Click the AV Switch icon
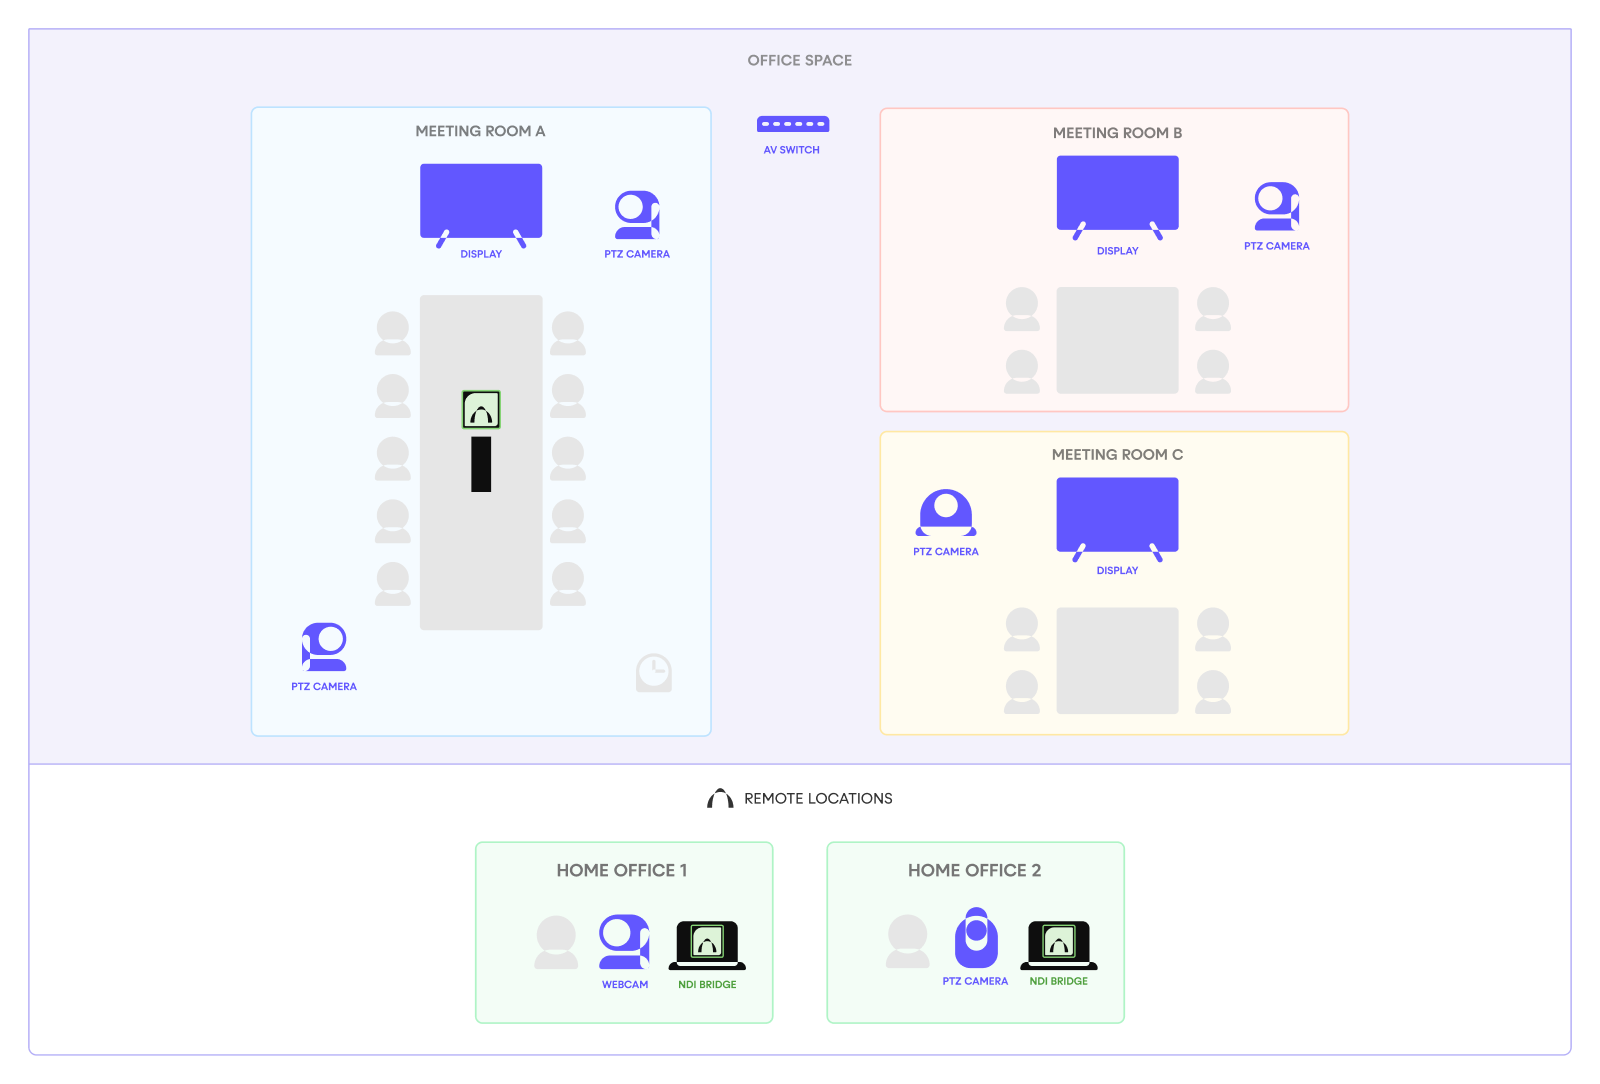The width and height of the screenshot is (1600, 1084). pos(793,124)
